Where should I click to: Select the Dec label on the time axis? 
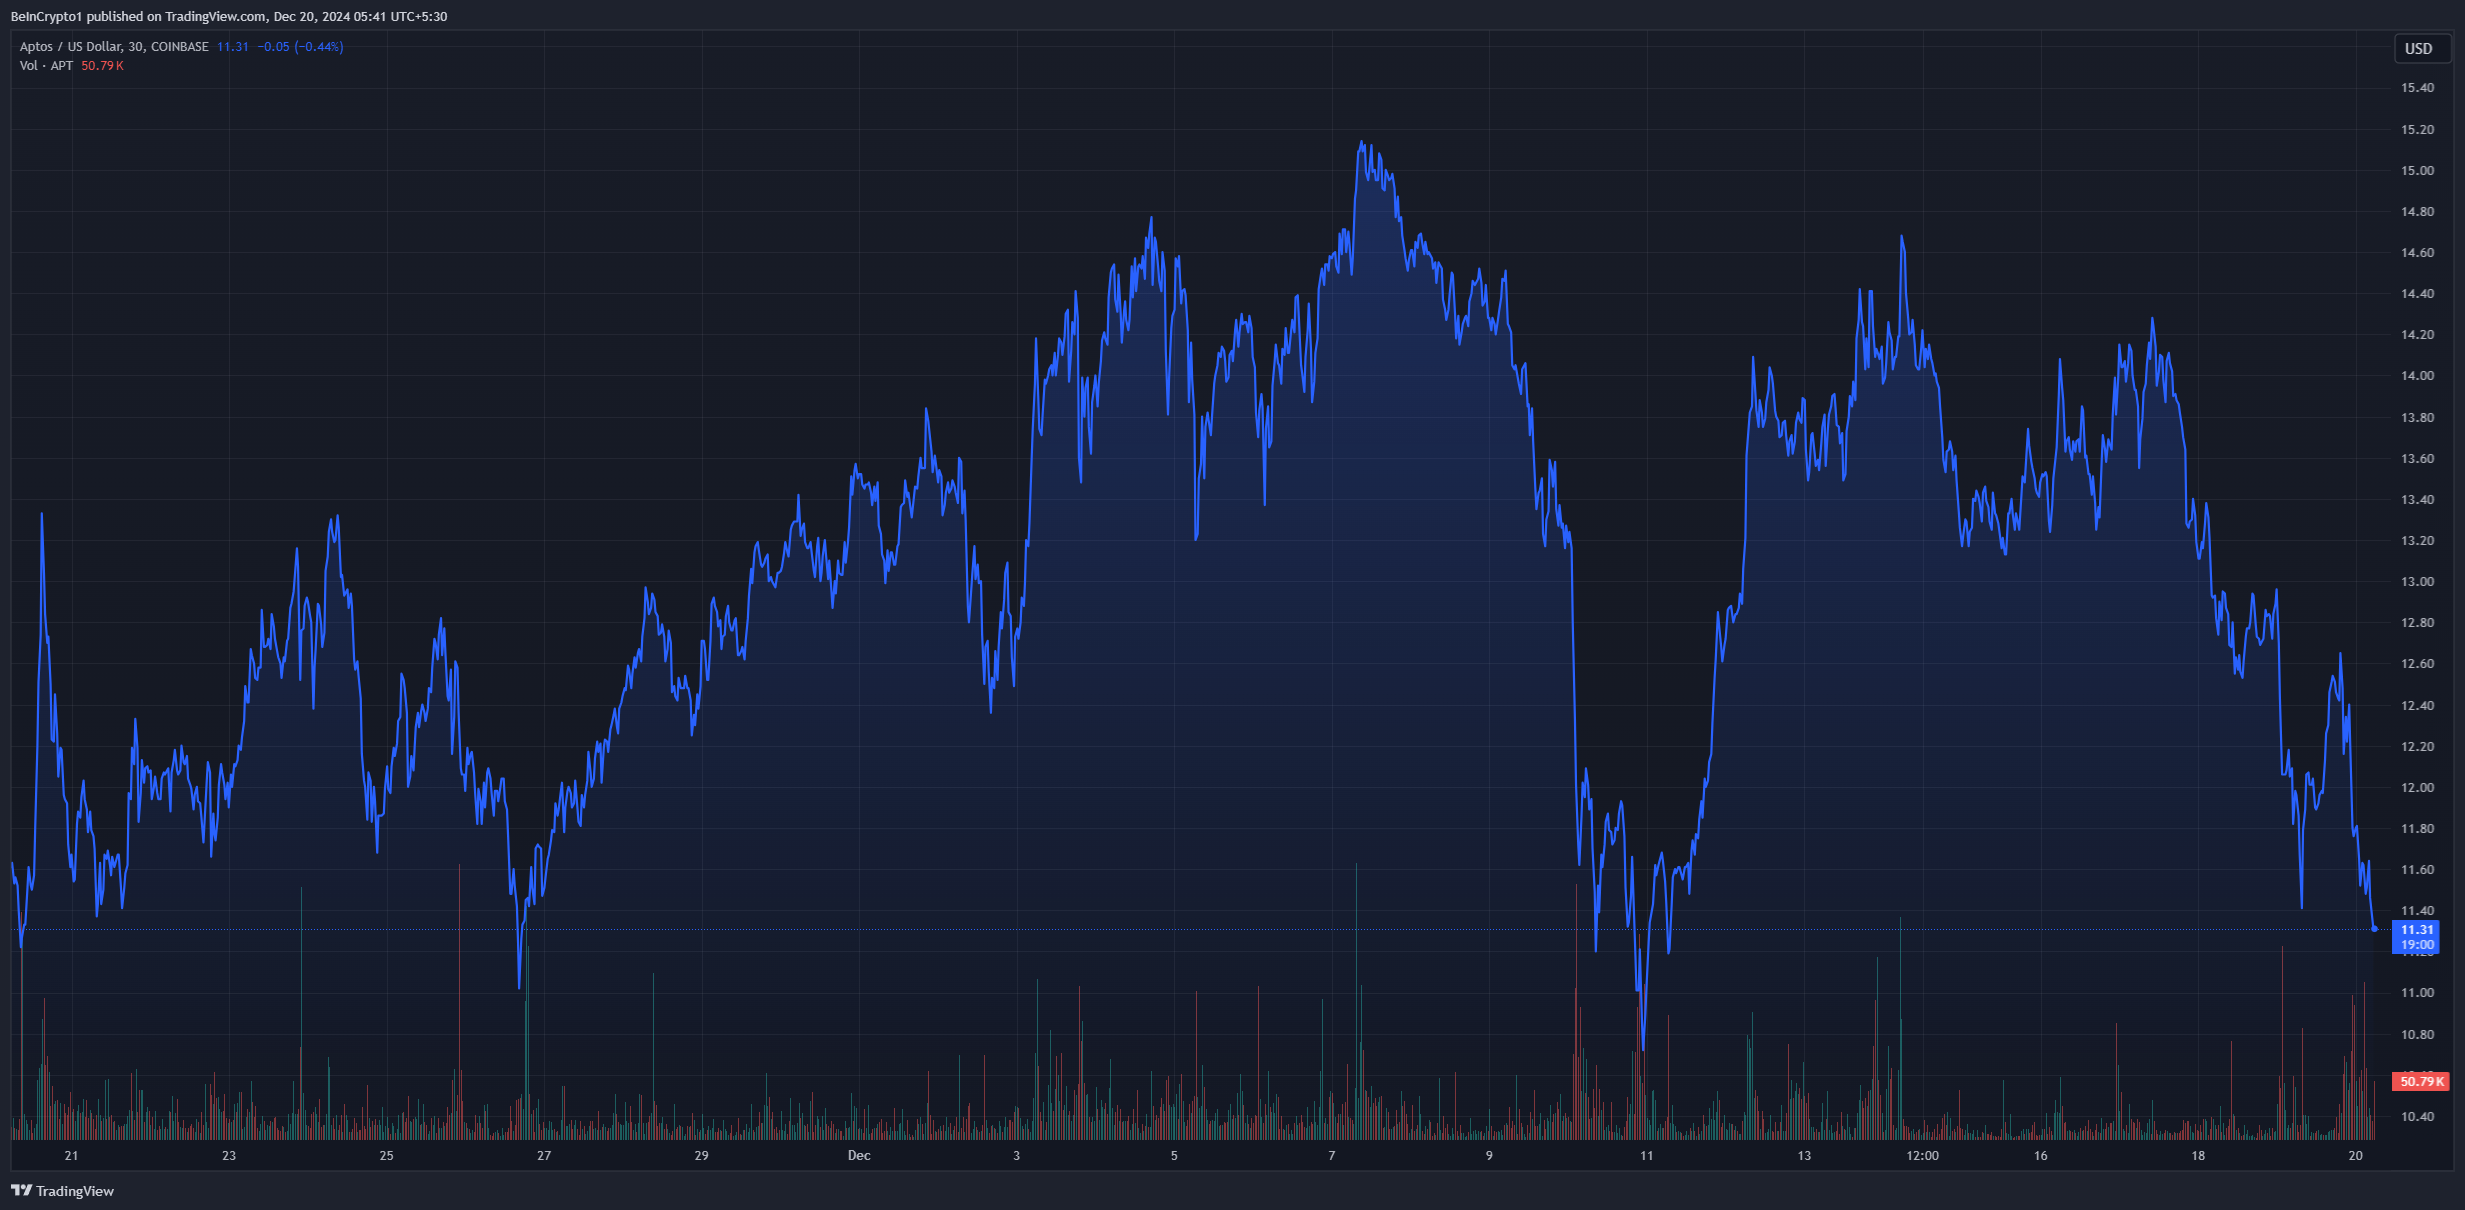tap(860, 1155)
